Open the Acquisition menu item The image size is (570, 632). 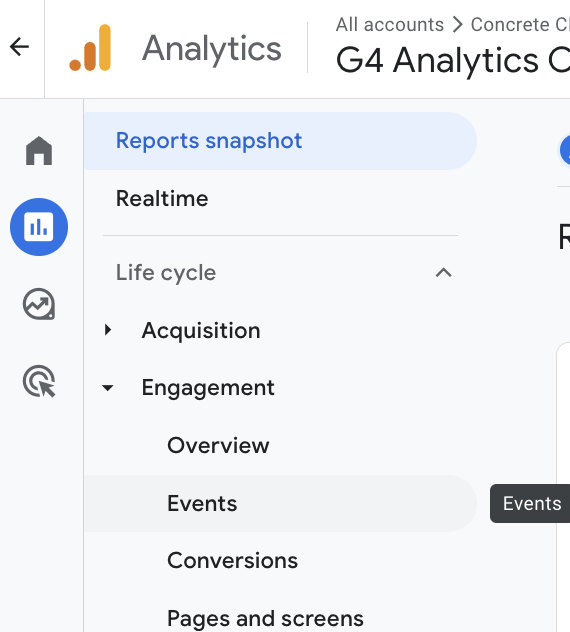[x=201, y=331]
